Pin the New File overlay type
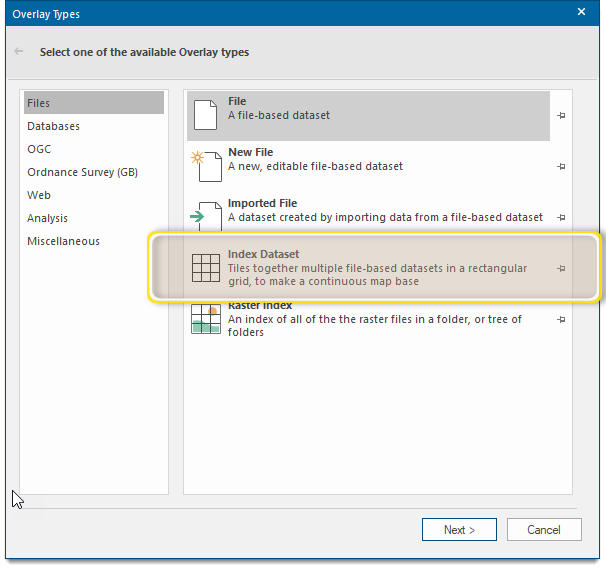Viewport: 606px width, 570px height. [561, 167]
